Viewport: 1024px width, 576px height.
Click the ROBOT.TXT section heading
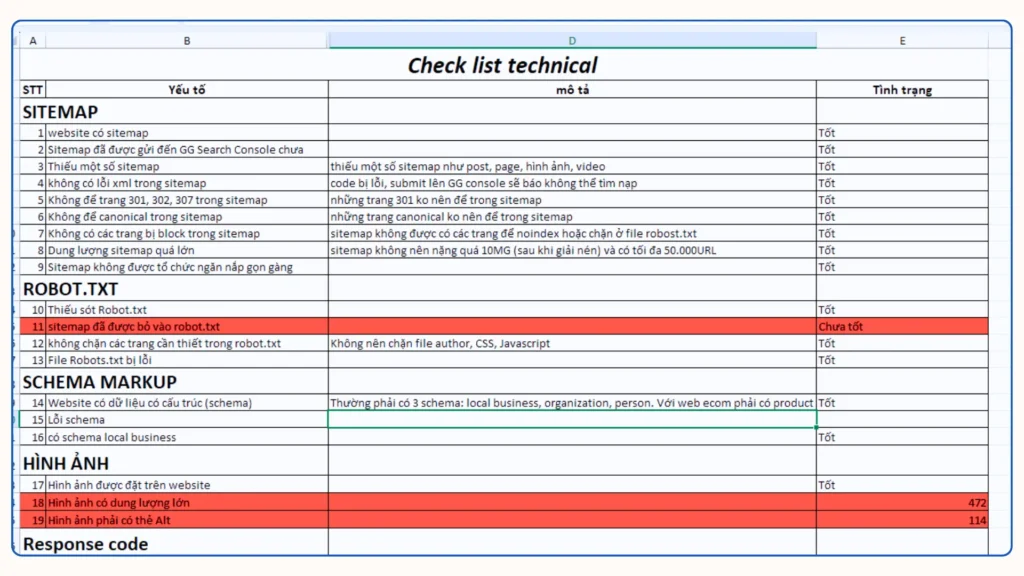point(71,289)
